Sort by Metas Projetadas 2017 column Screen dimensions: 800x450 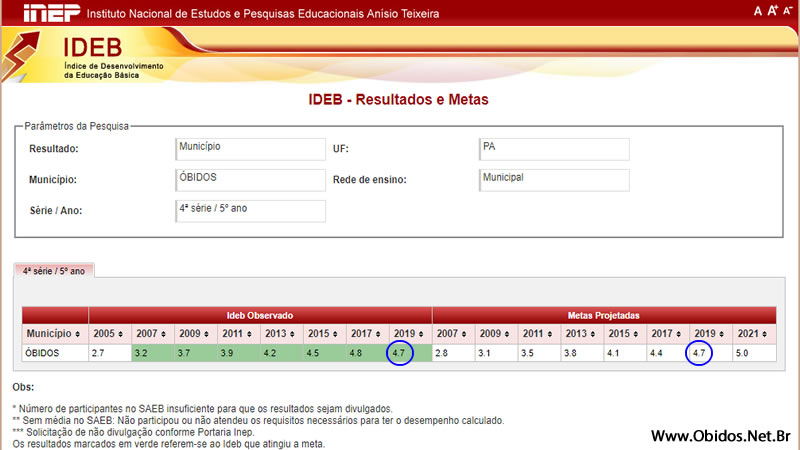(679, 334)
